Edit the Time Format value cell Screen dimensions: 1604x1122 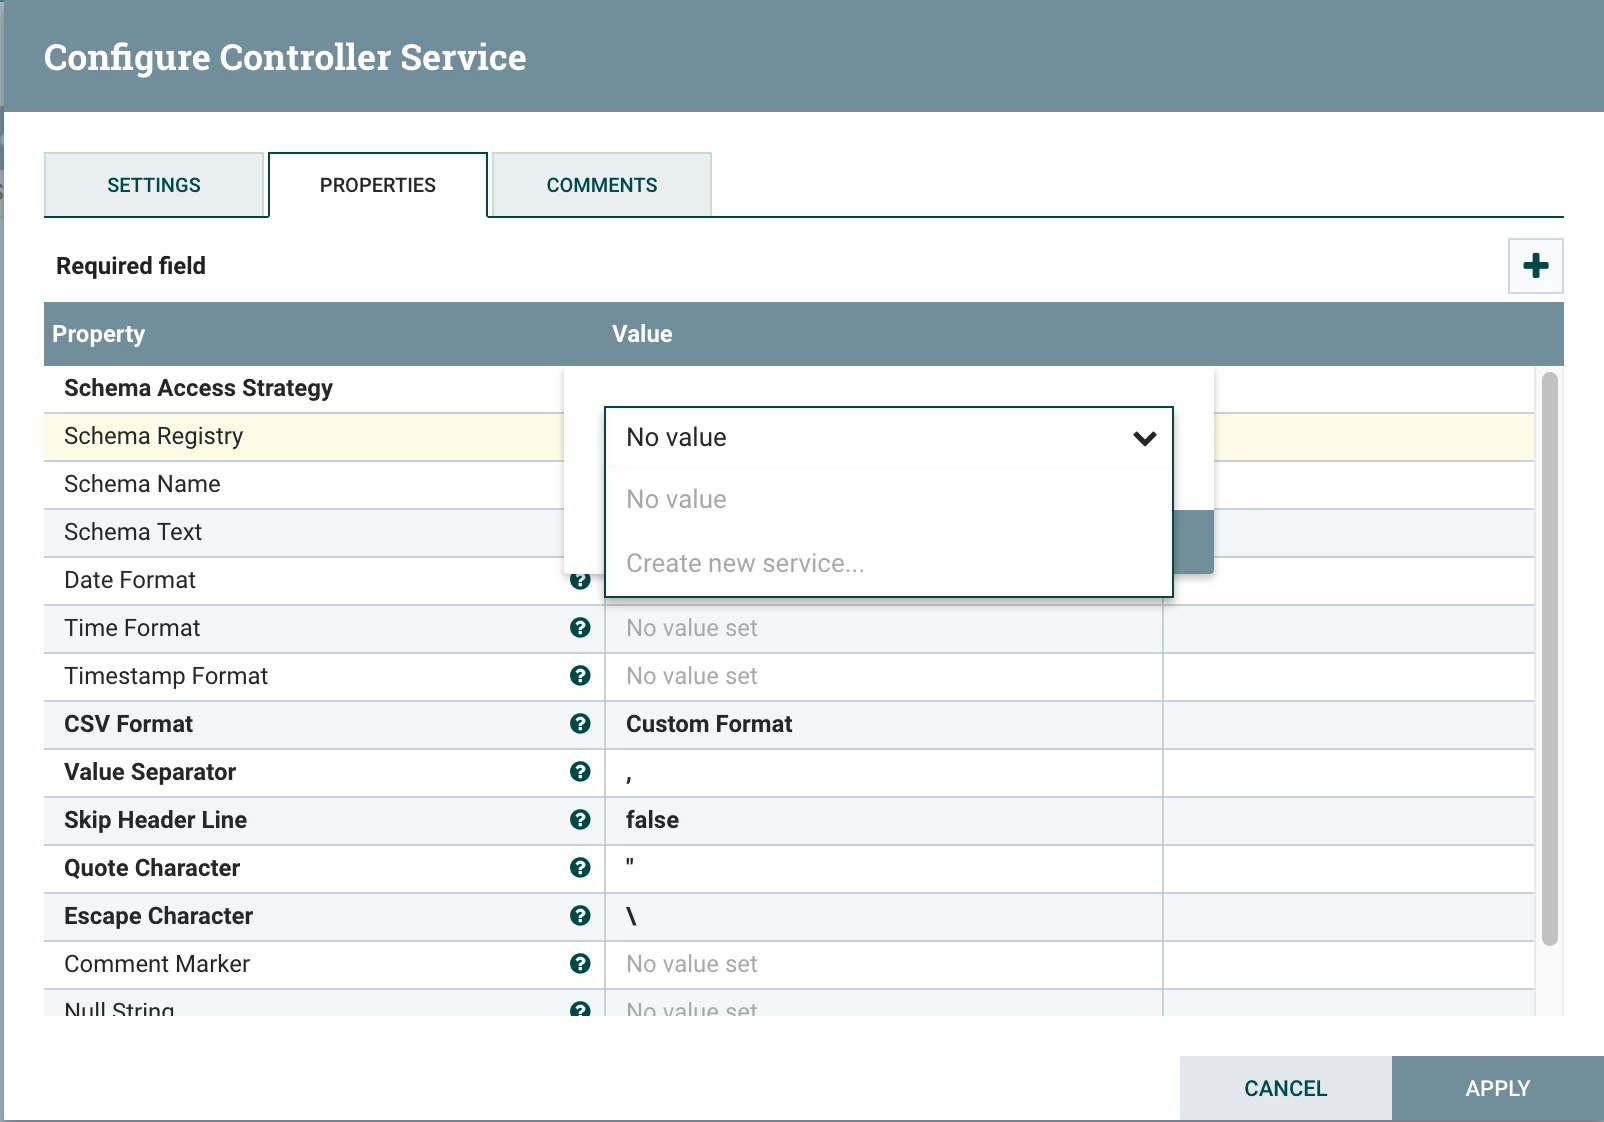(x=884, y=628)
